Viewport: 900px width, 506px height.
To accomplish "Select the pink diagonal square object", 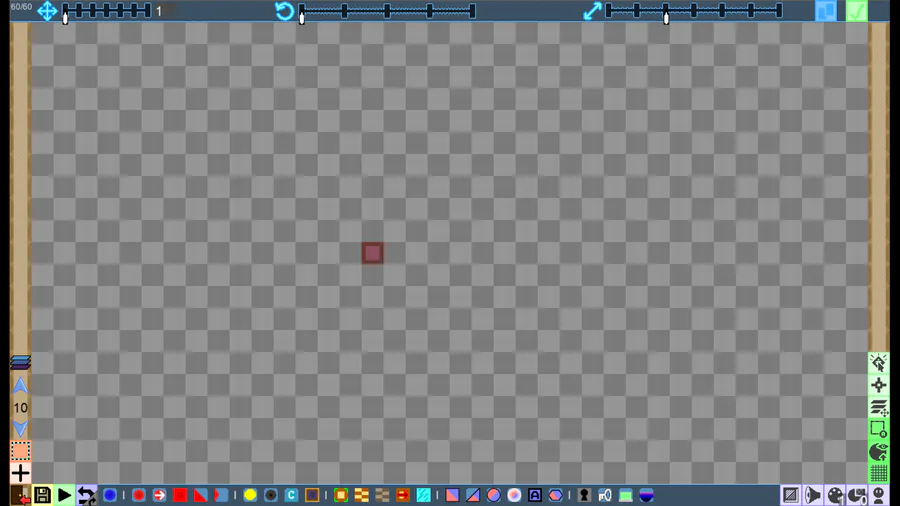I will tap(452, 495).
